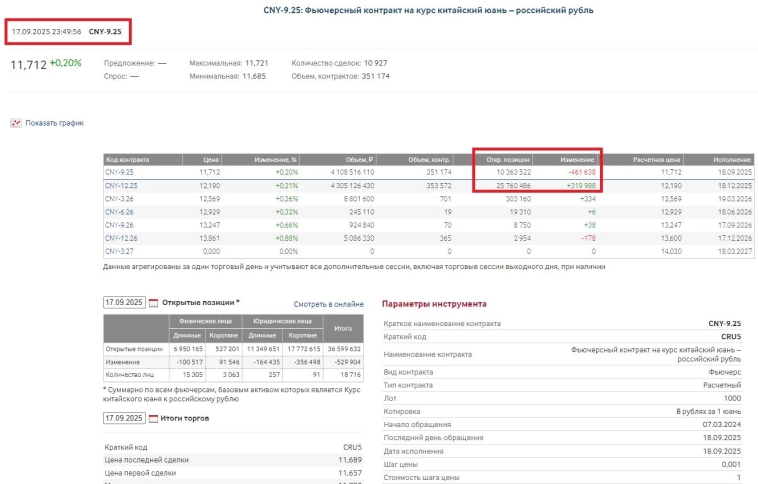Open the CNY-3.27 contract link
The width and height of the screenshot is (758, 484).
[119, 252]
